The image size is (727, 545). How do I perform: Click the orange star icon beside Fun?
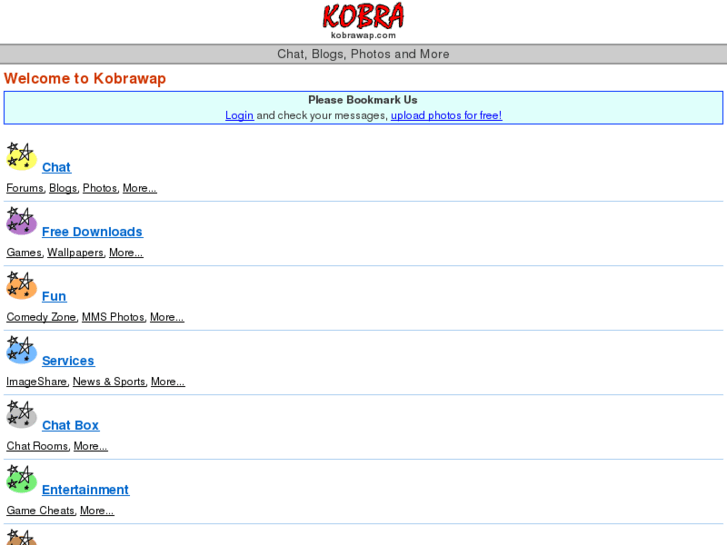pos(21,285)
